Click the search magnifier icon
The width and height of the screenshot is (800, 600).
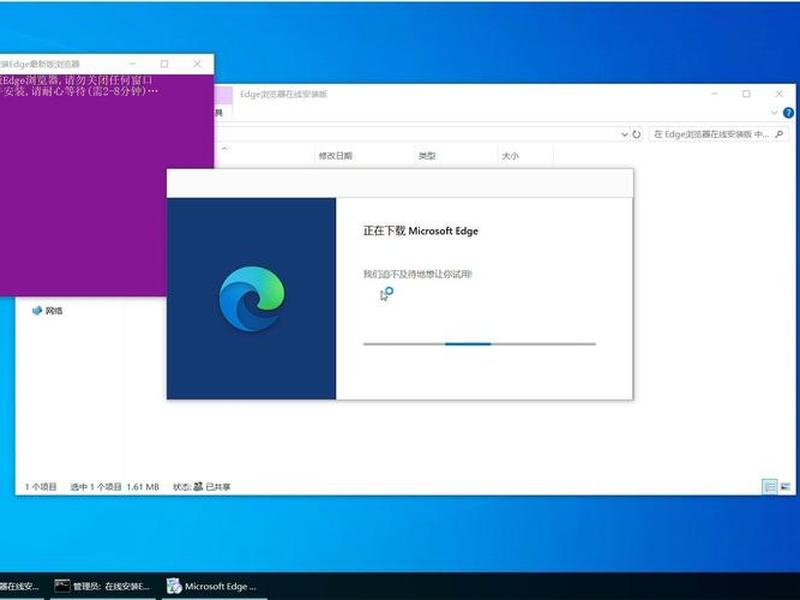pos(779,134)
